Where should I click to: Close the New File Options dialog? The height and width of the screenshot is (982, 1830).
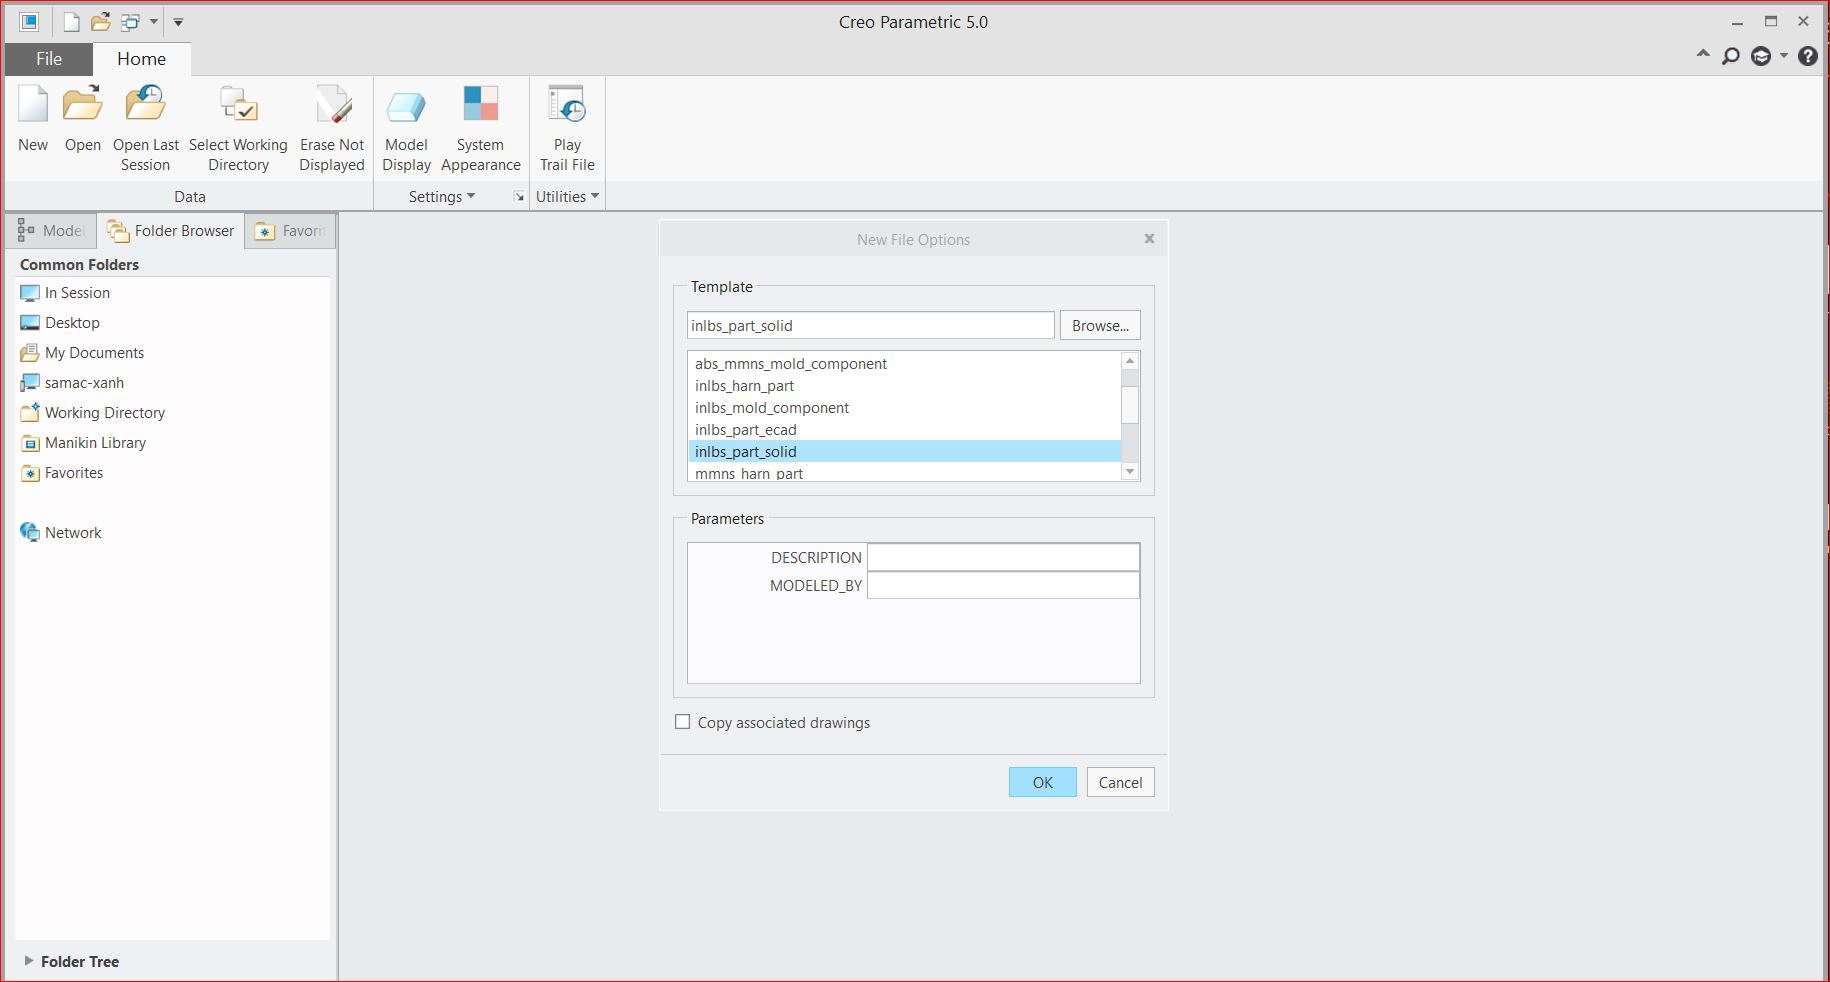pos(1149,238)
